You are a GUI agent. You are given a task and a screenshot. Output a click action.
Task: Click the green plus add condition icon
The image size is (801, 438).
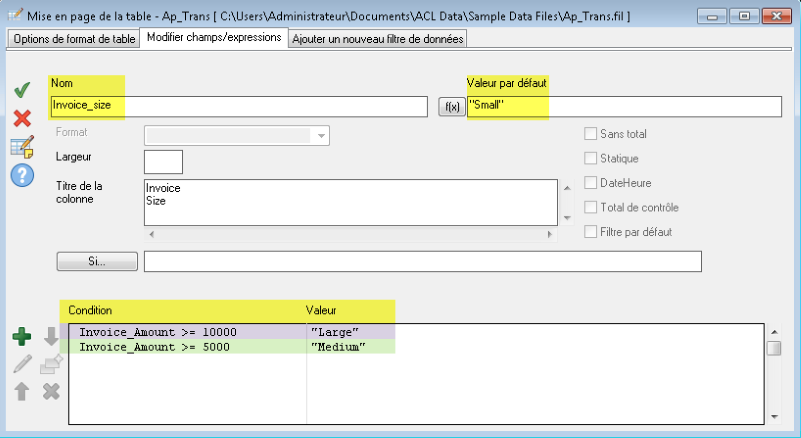22,338
